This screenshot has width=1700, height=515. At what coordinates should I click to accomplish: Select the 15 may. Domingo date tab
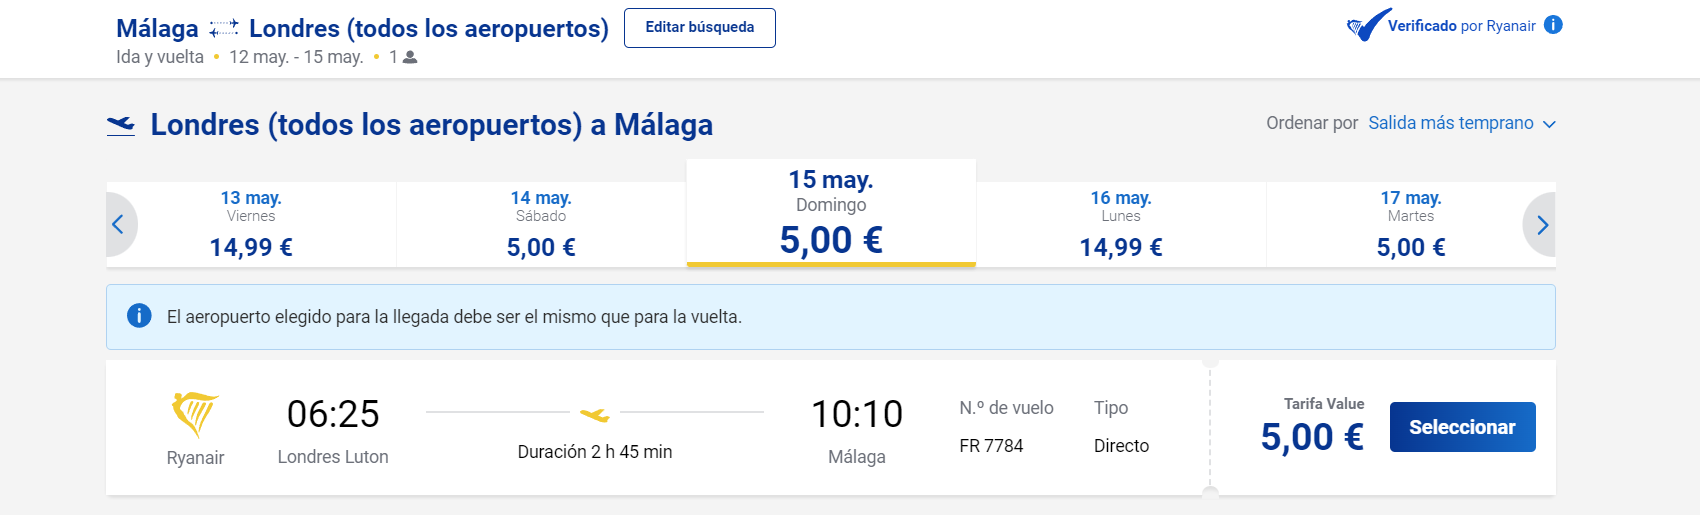(x=831, y=213)
